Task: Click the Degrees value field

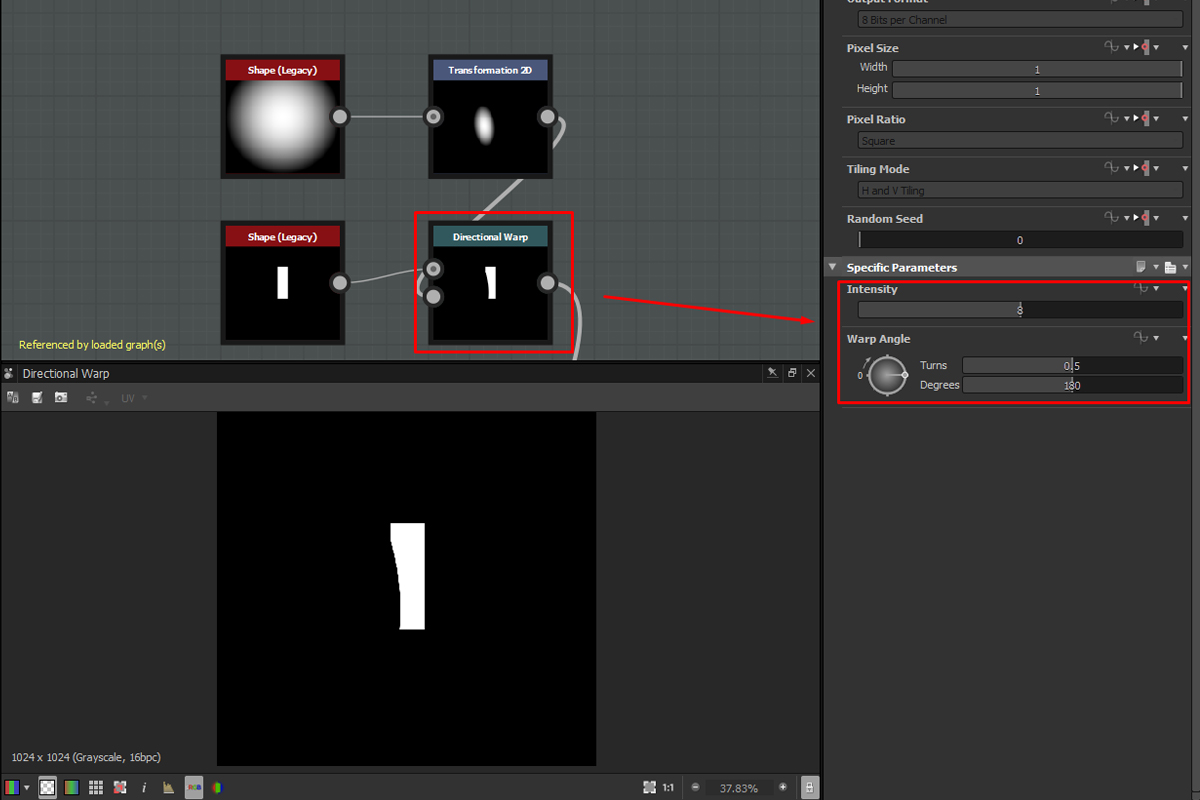Action: tap(1072, 385)
